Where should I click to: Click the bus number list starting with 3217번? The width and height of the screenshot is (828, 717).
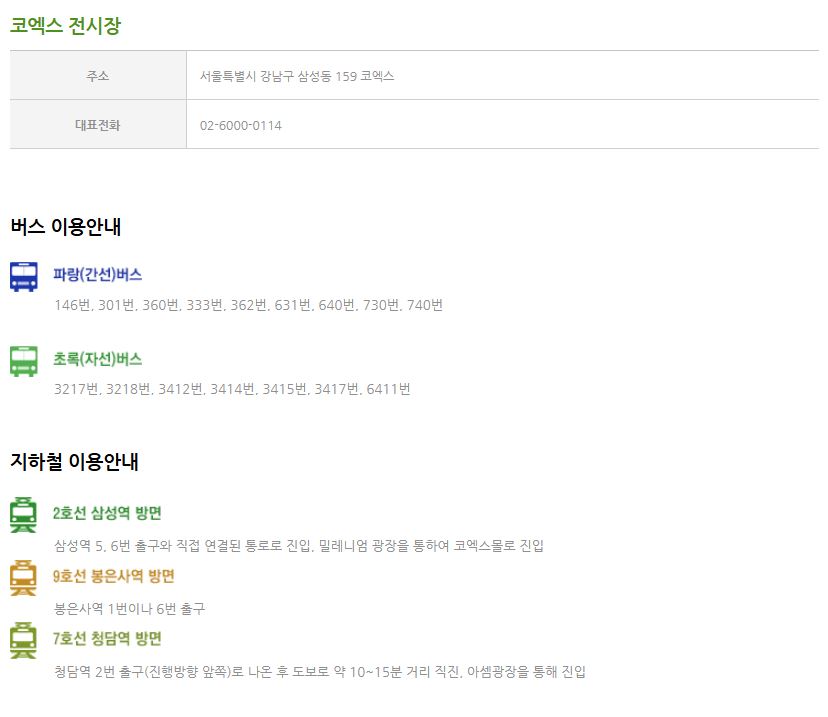tap(232, 389)
